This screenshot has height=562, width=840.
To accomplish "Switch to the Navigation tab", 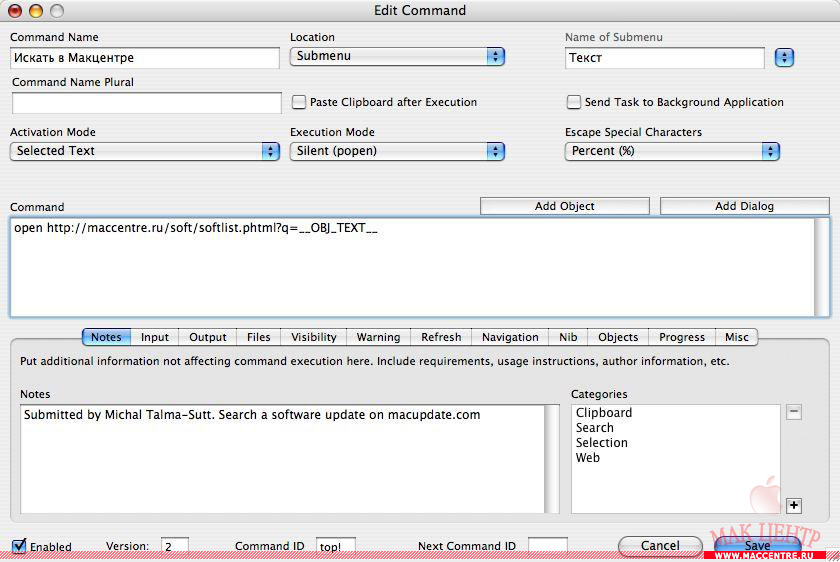I will coord(510,337).
